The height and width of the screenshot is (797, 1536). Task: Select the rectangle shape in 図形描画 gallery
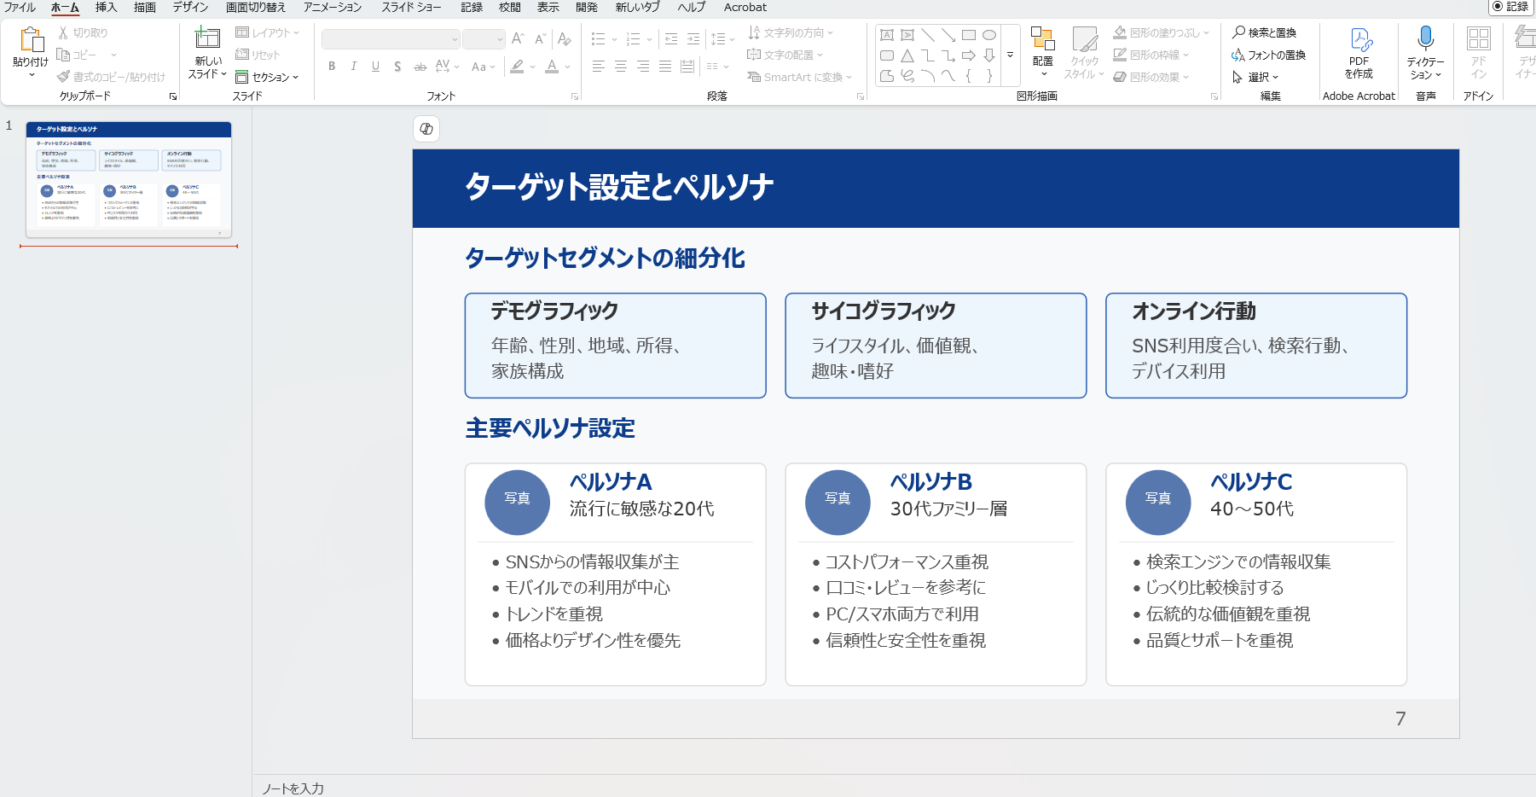click(967, 33)
